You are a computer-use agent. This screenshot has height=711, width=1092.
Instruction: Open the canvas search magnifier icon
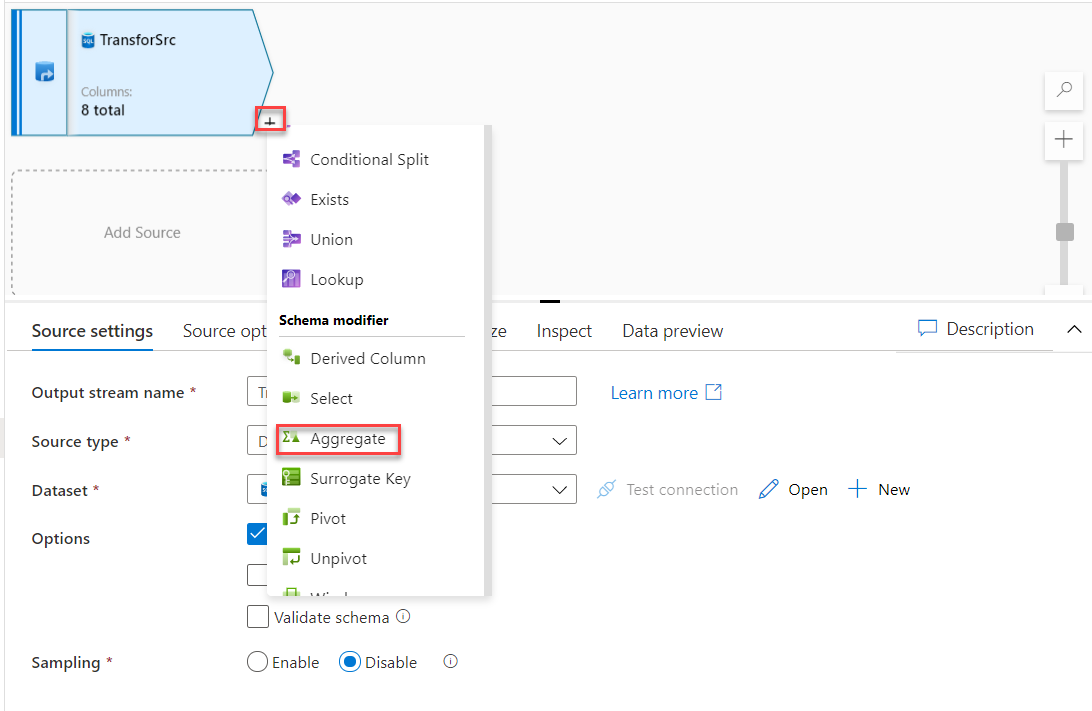pos(1064,90)
